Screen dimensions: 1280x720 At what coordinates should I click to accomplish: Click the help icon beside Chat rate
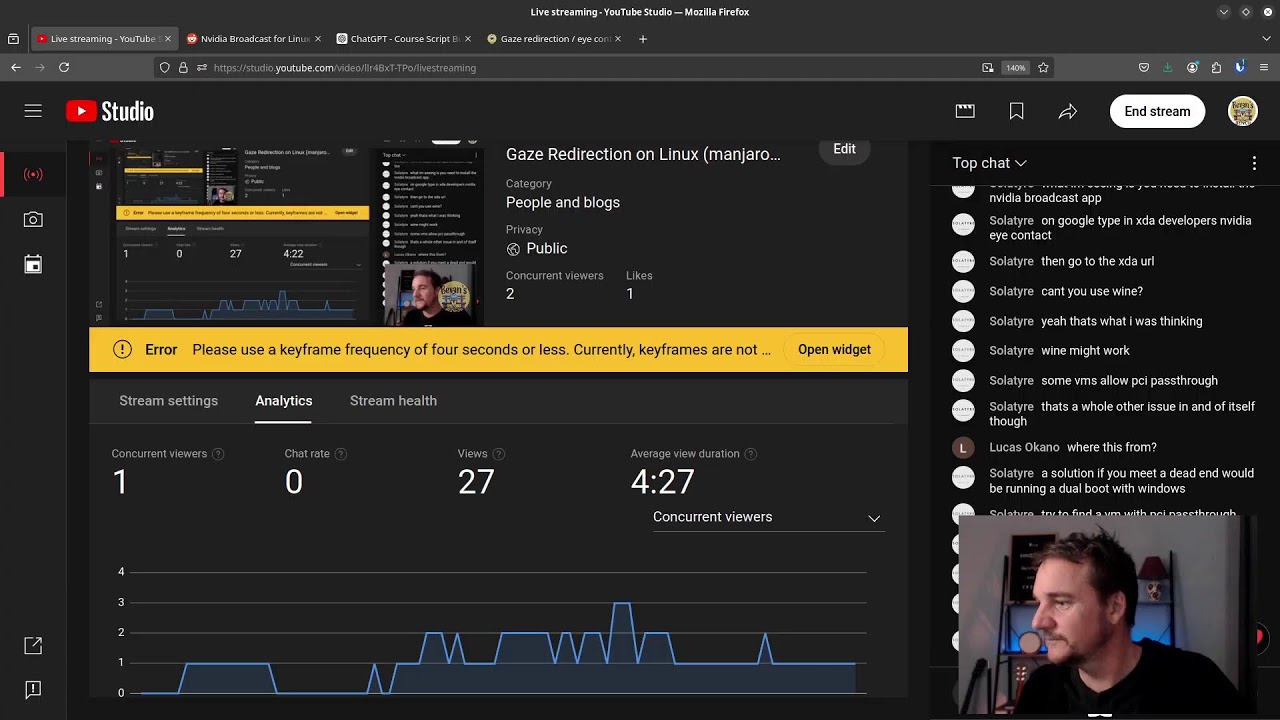[x=340, y=454]
